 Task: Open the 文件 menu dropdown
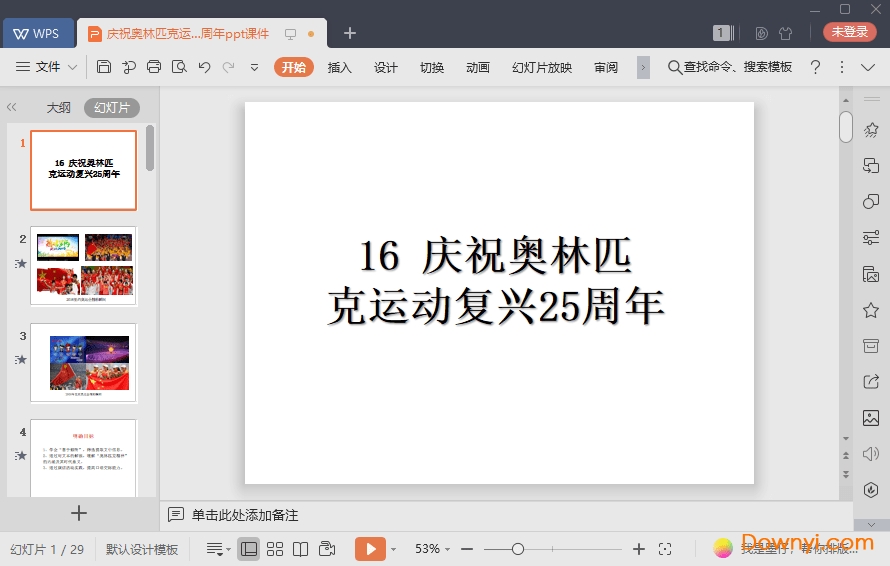(x=47, y=67)
